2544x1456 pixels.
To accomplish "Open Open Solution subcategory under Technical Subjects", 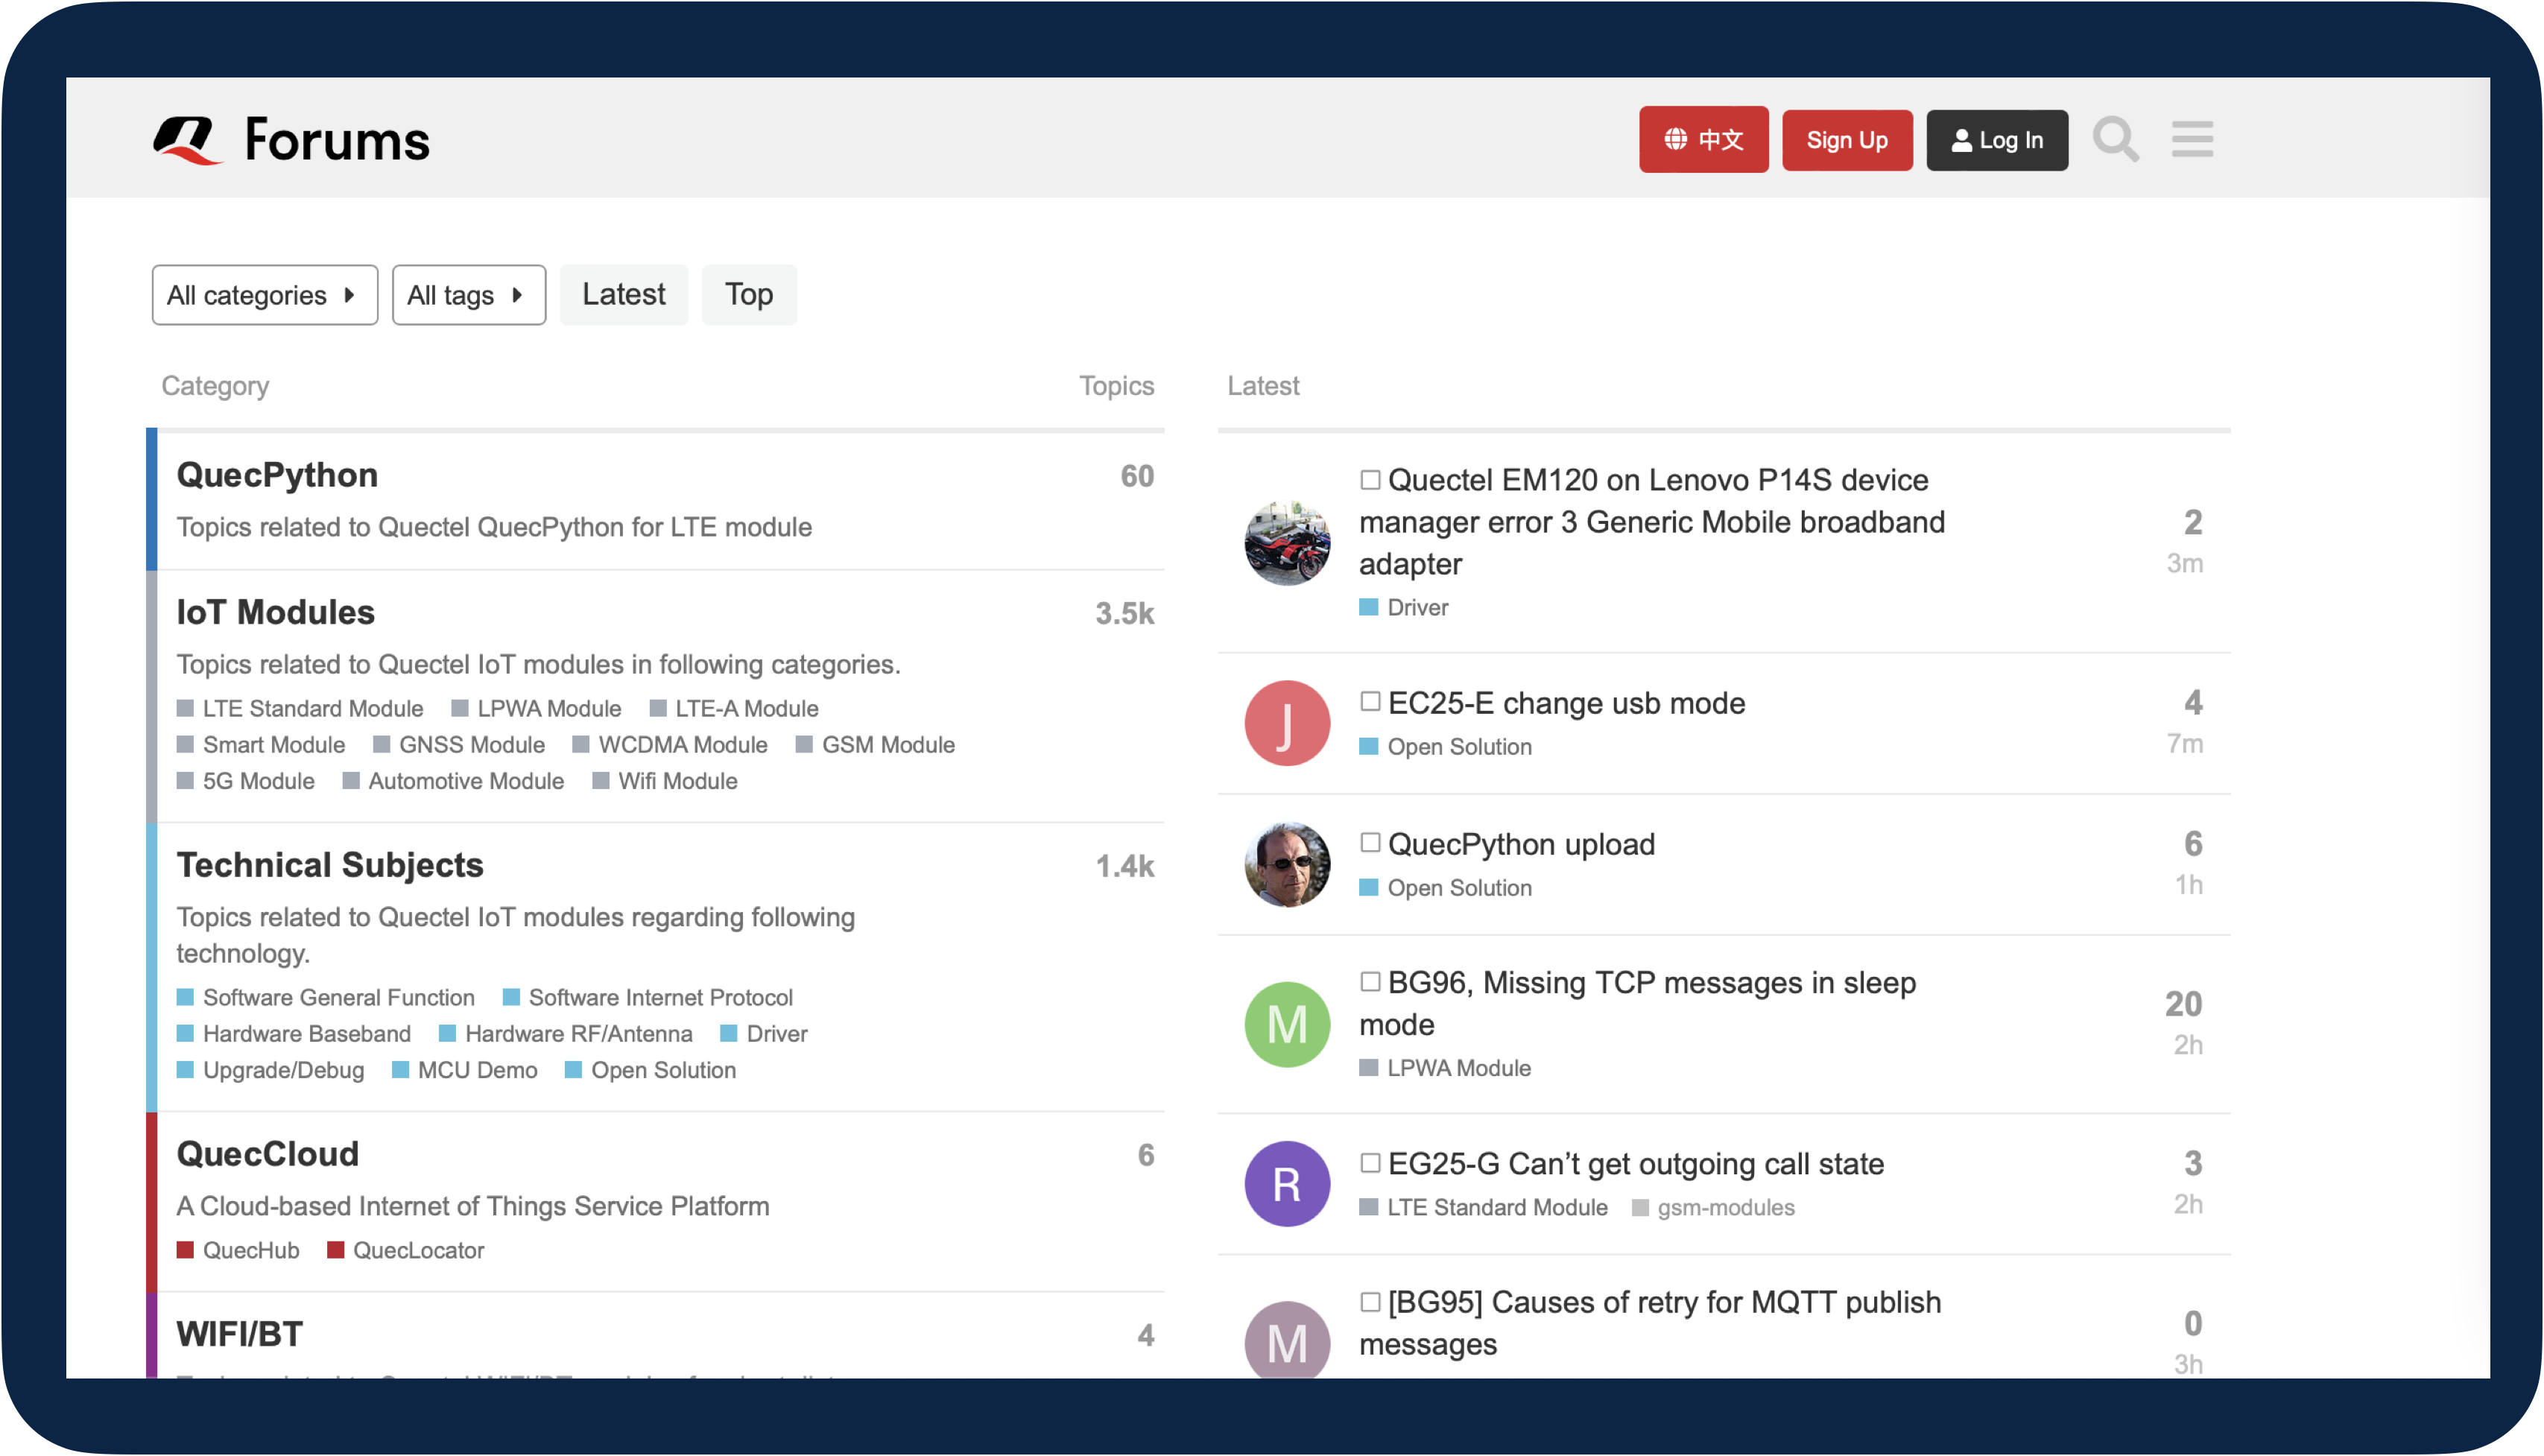I will pyautogui.click(x=651, y=1070).
